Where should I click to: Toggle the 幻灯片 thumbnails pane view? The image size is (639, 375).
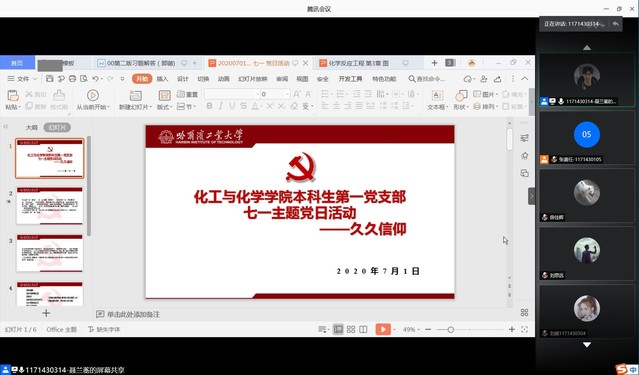coord(57,128)
